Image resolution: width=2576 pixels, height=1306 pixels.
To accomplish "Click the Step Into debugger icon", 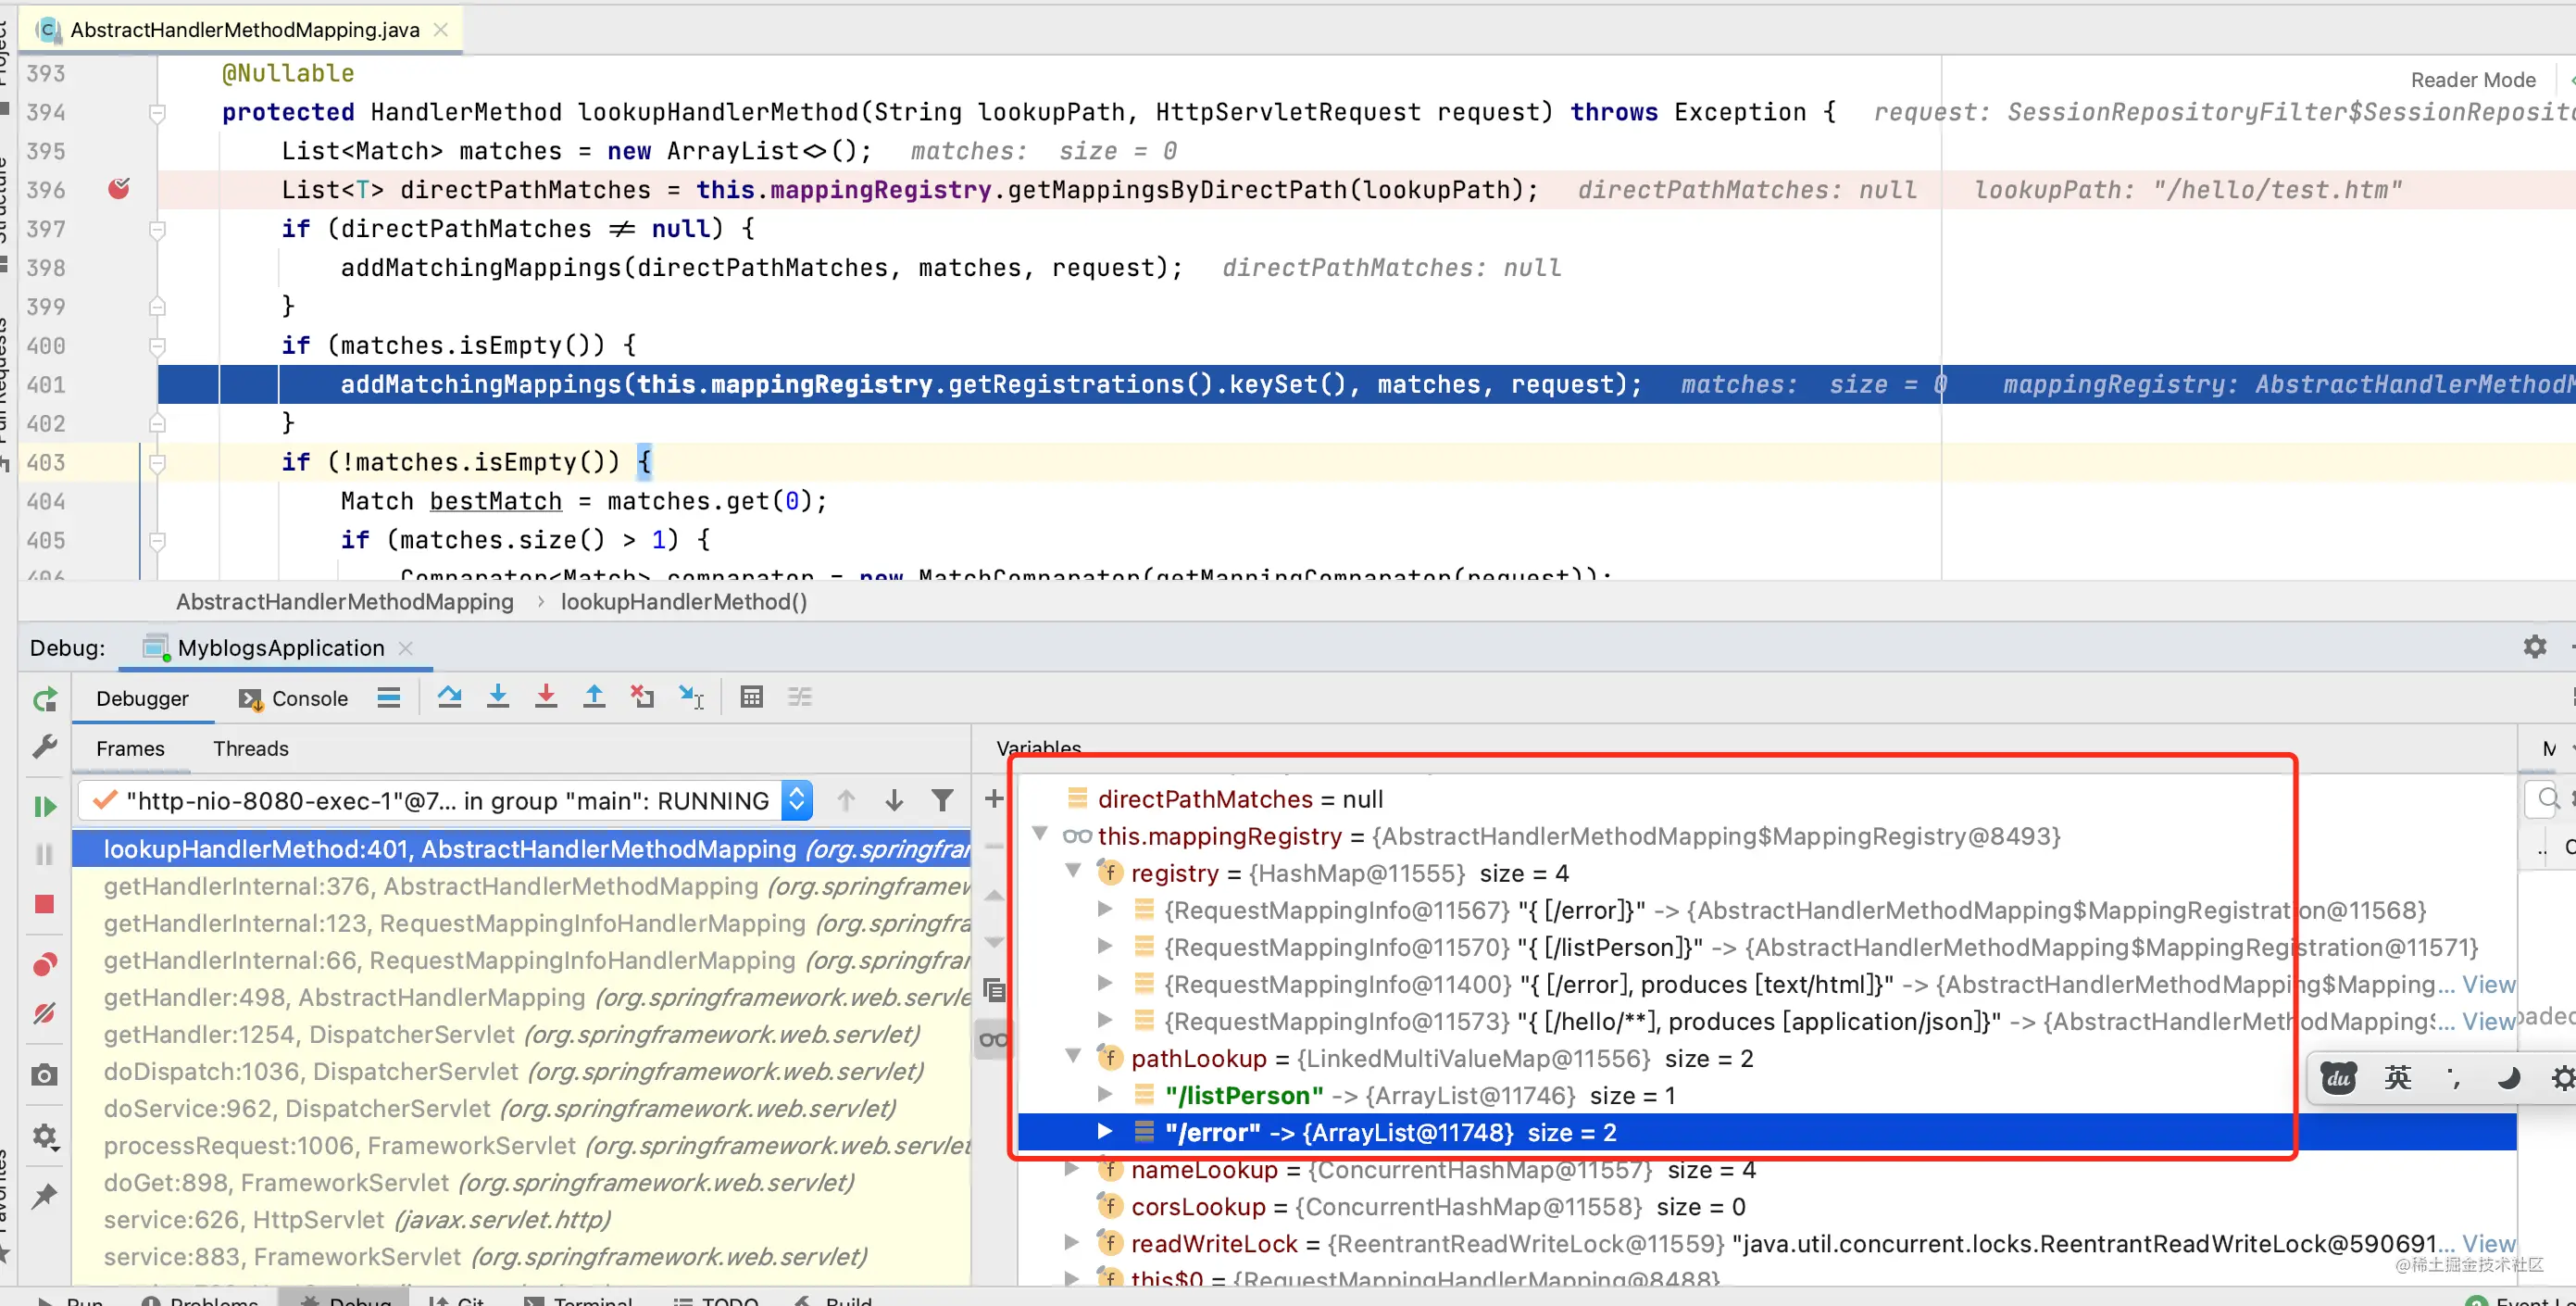I will (497, 697).
